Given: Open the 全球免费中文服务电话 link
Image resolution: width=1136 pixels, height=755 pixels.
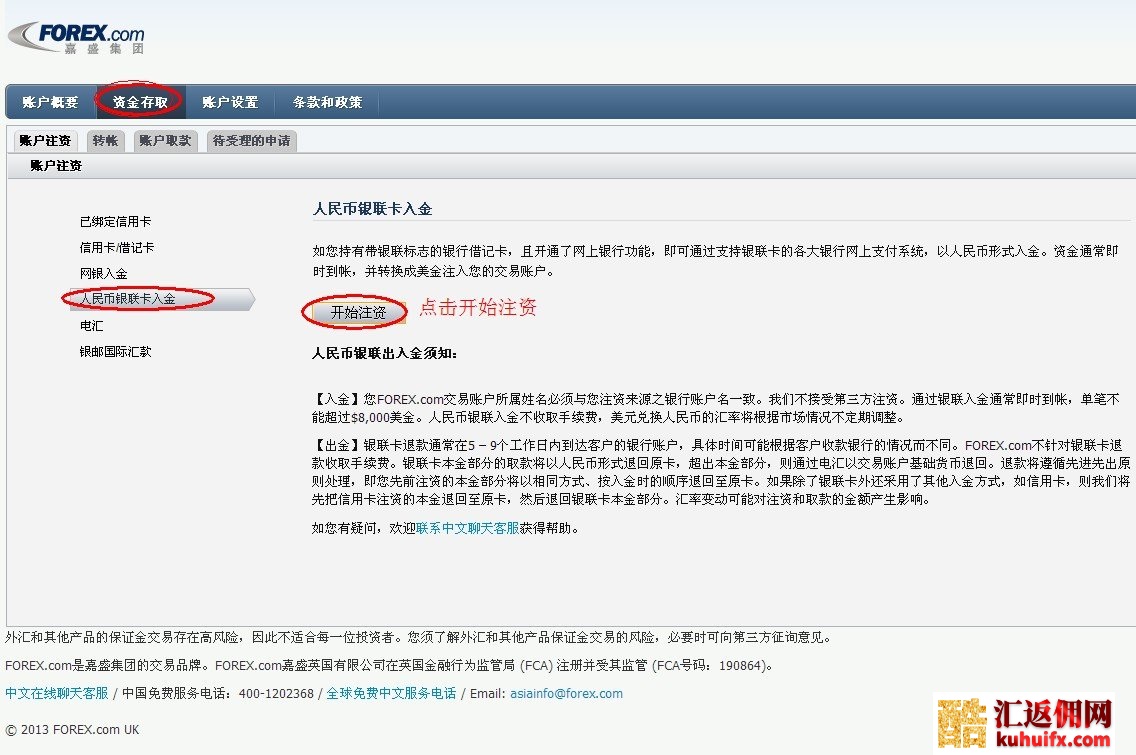Looking at the screenshot, I should point(391,693).
